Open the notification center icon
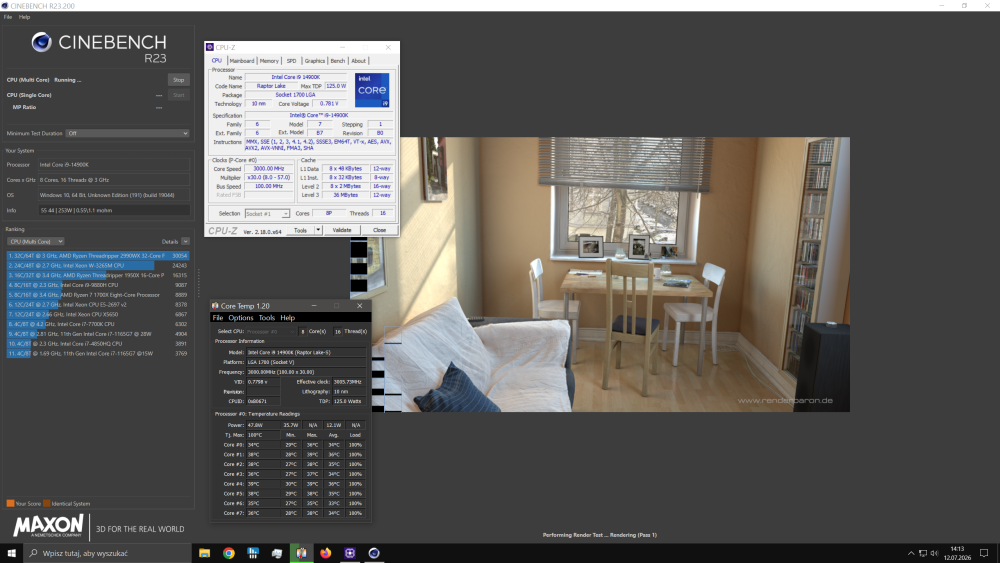1000x563 pixels. point(984,553)
